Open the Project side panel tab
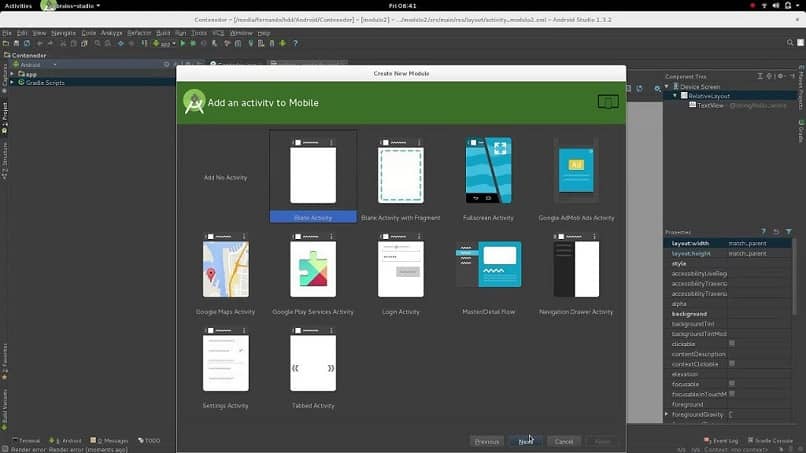 click(5, 118)
